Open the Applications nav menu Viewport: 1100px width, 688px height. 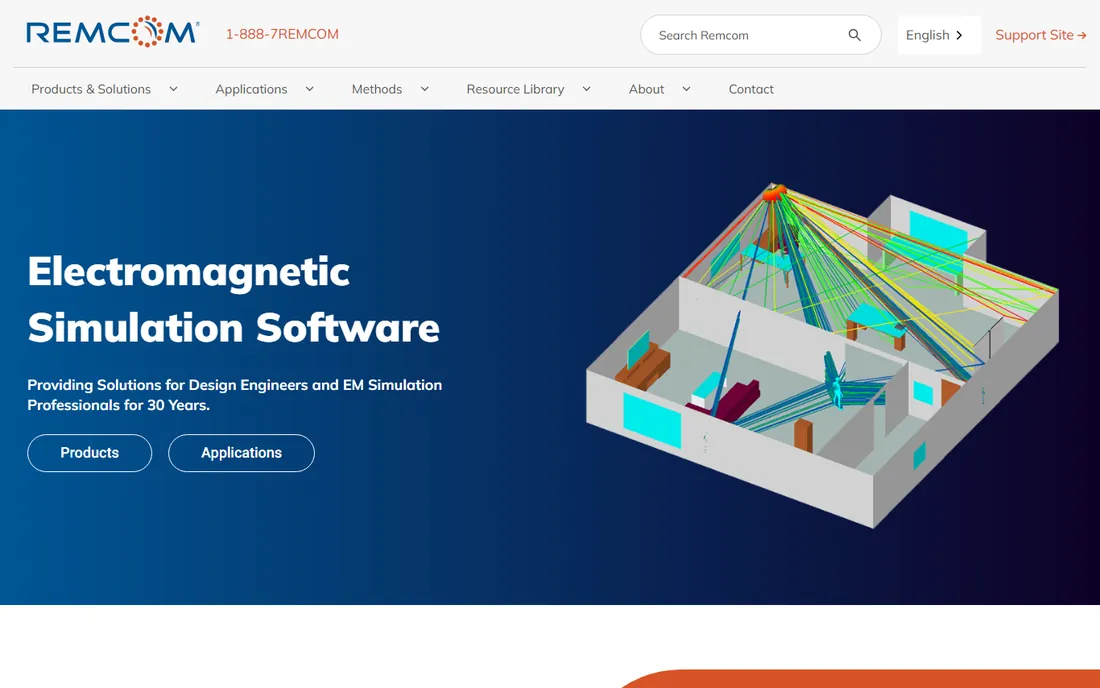point(251,89)
